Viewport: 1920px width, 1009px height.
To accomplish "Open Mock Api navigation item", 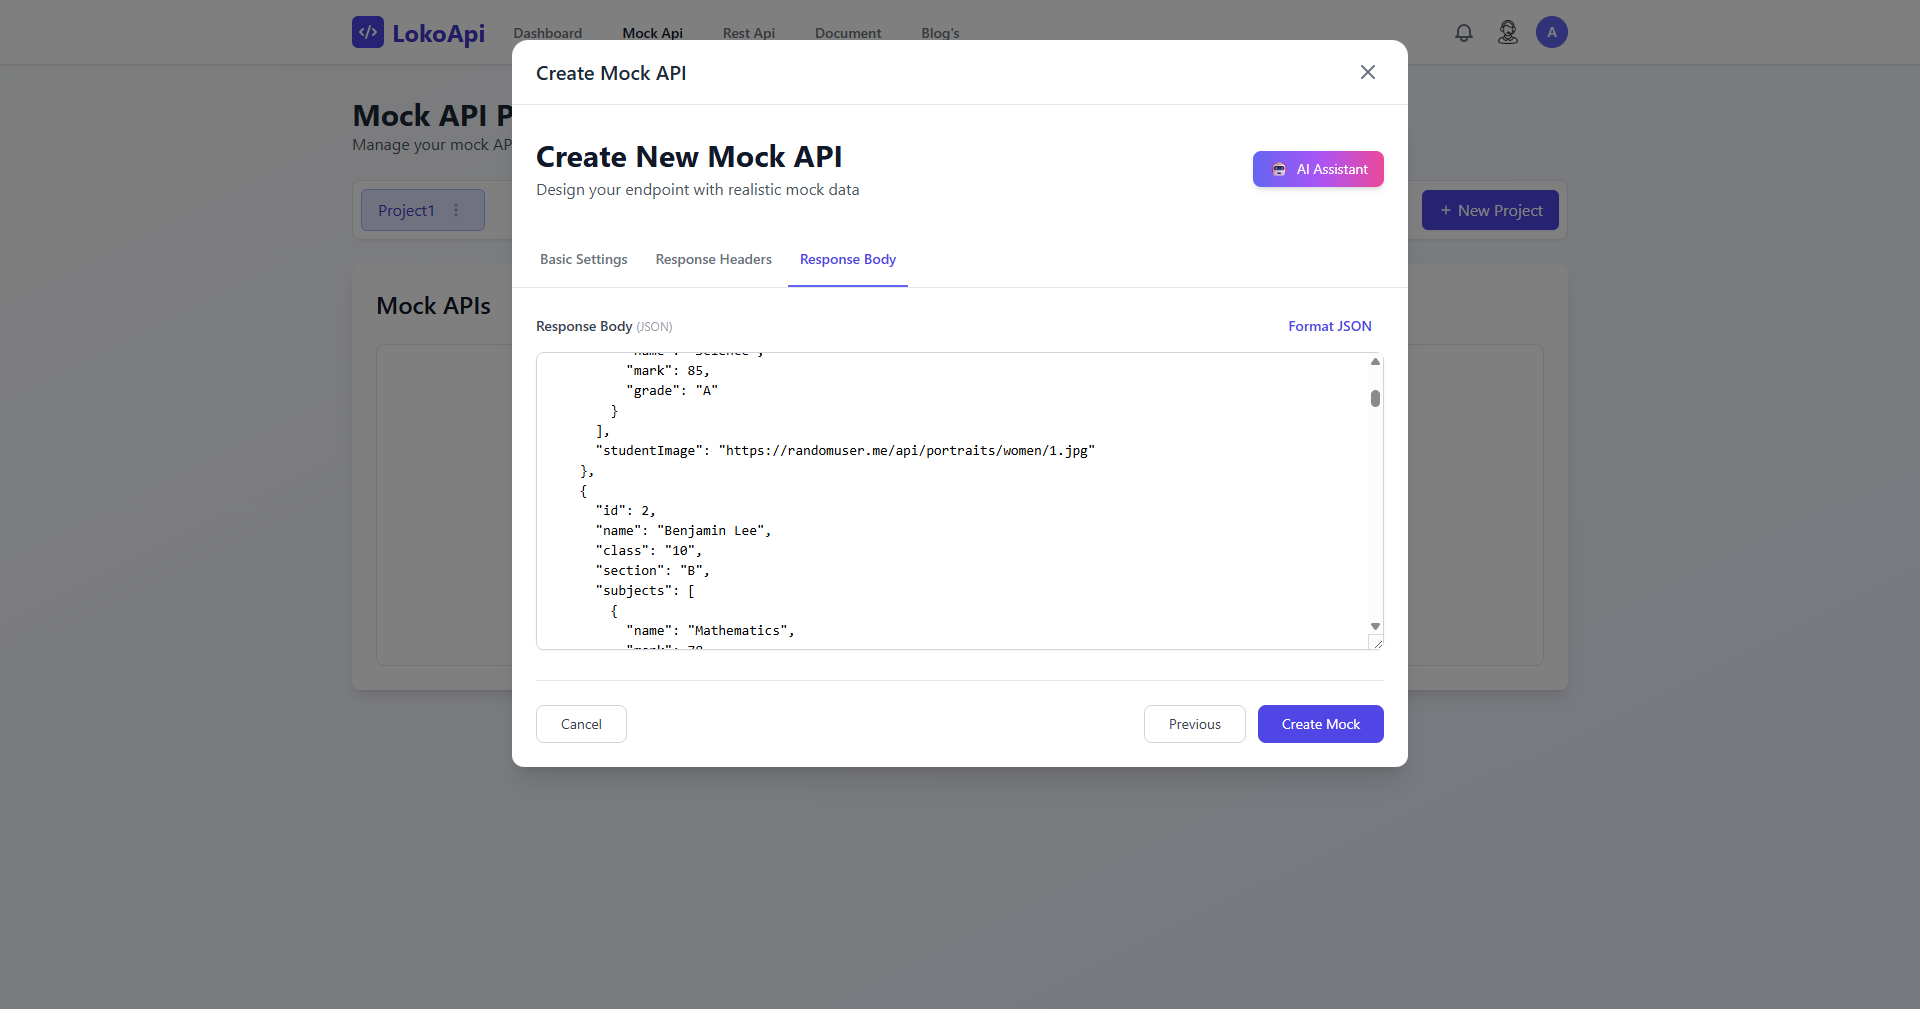I will click(x=653, y=33).
